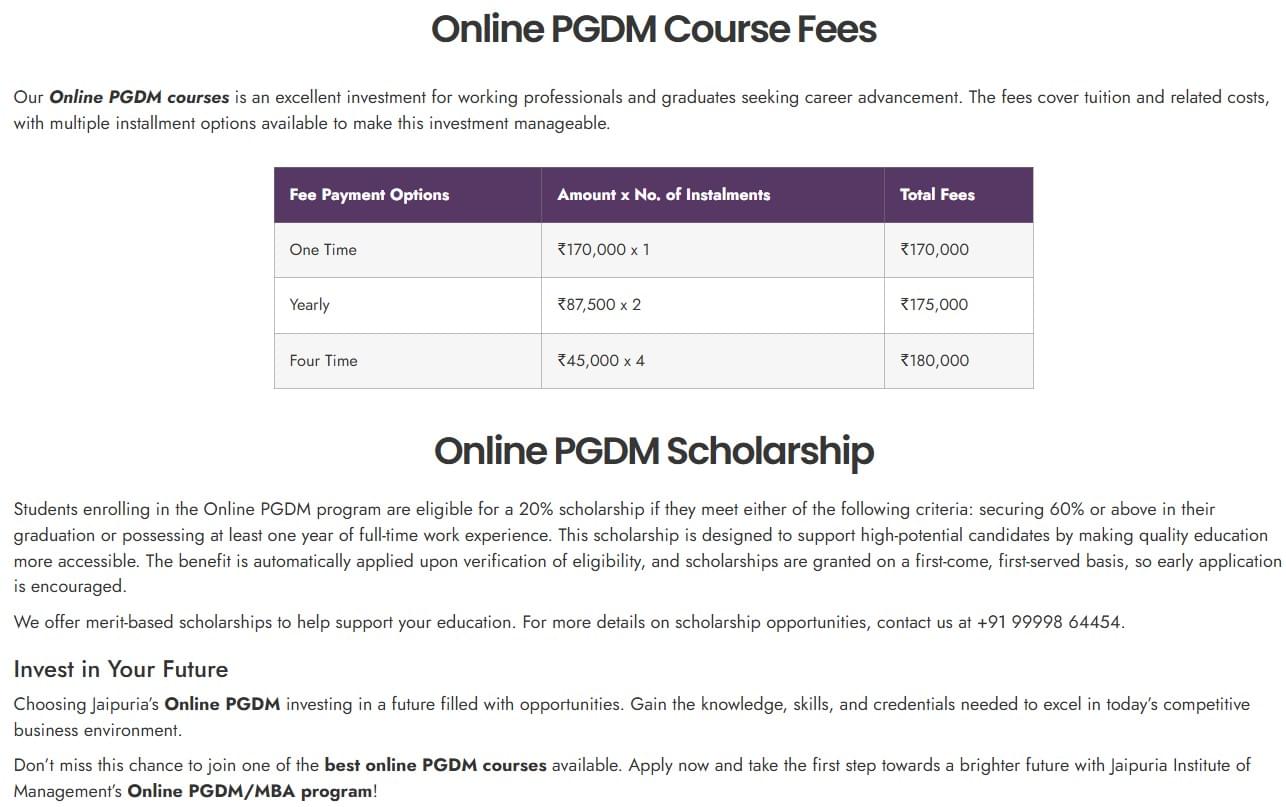Open the bold 'Online PGDM' link after Jaipuria's
This screenshot has height=807, width=1286.
[x=222, y=704]
